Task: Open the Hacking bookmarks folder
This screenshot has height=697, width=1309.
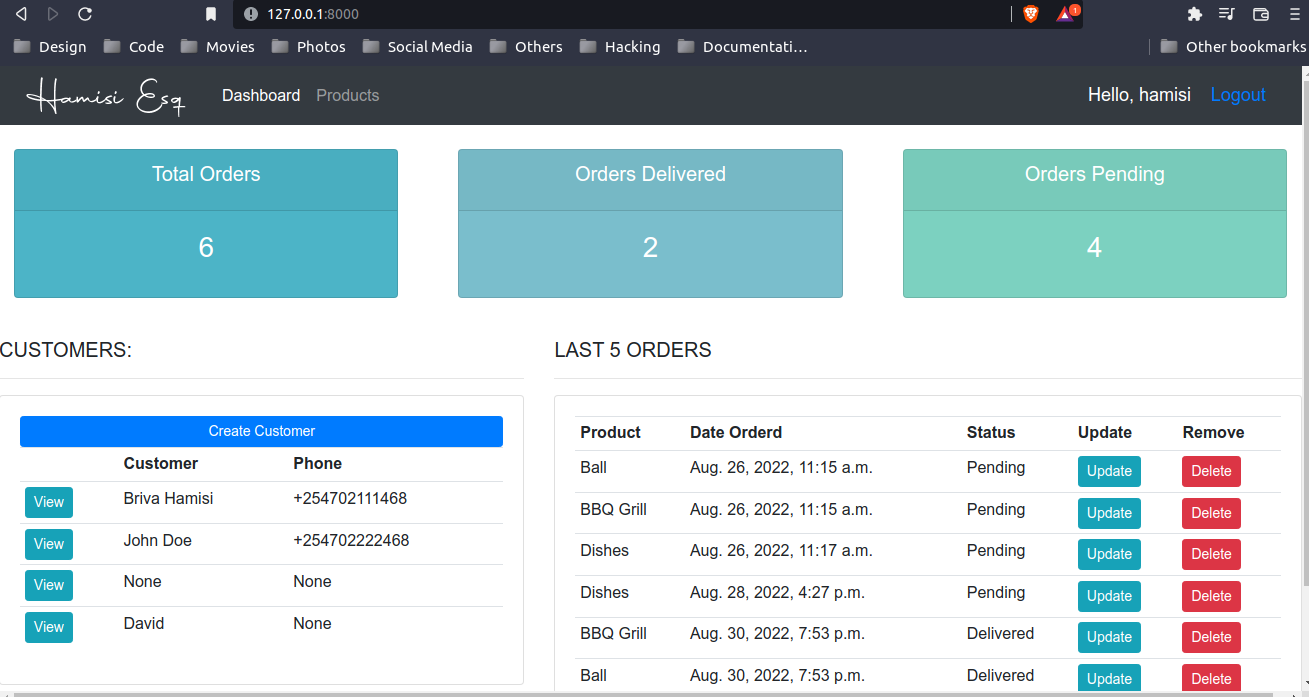Action: [x=620, y=46]
